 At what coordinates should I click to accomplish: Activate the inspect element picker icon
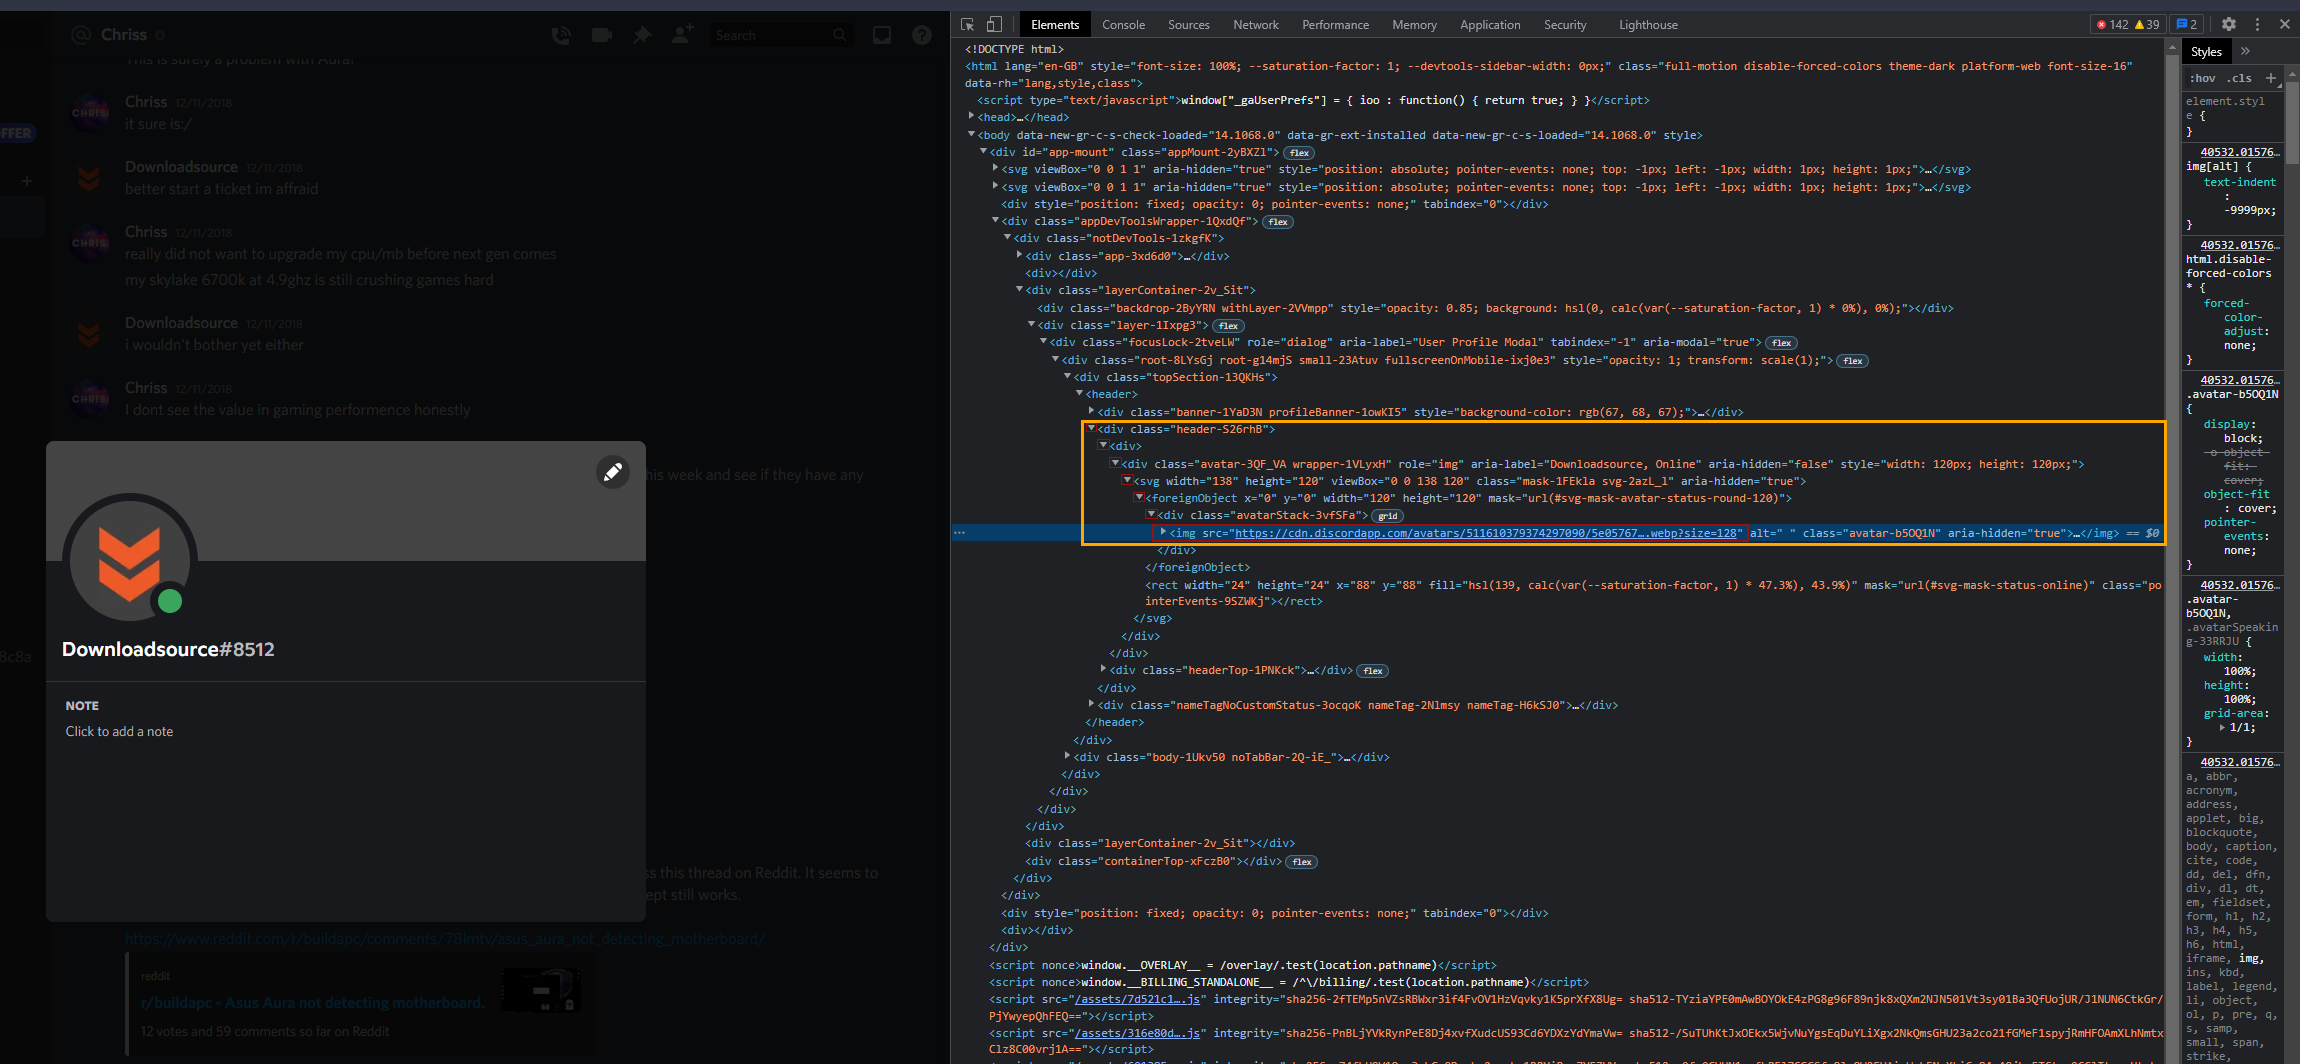pos(967,24)
